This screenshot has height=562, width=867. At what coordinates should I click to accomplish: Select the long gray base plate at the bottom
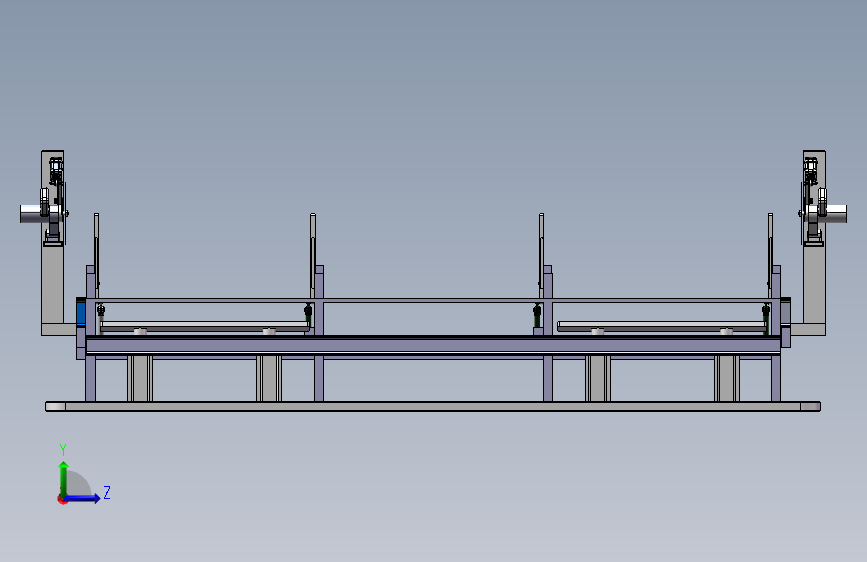tap(433, 407)
